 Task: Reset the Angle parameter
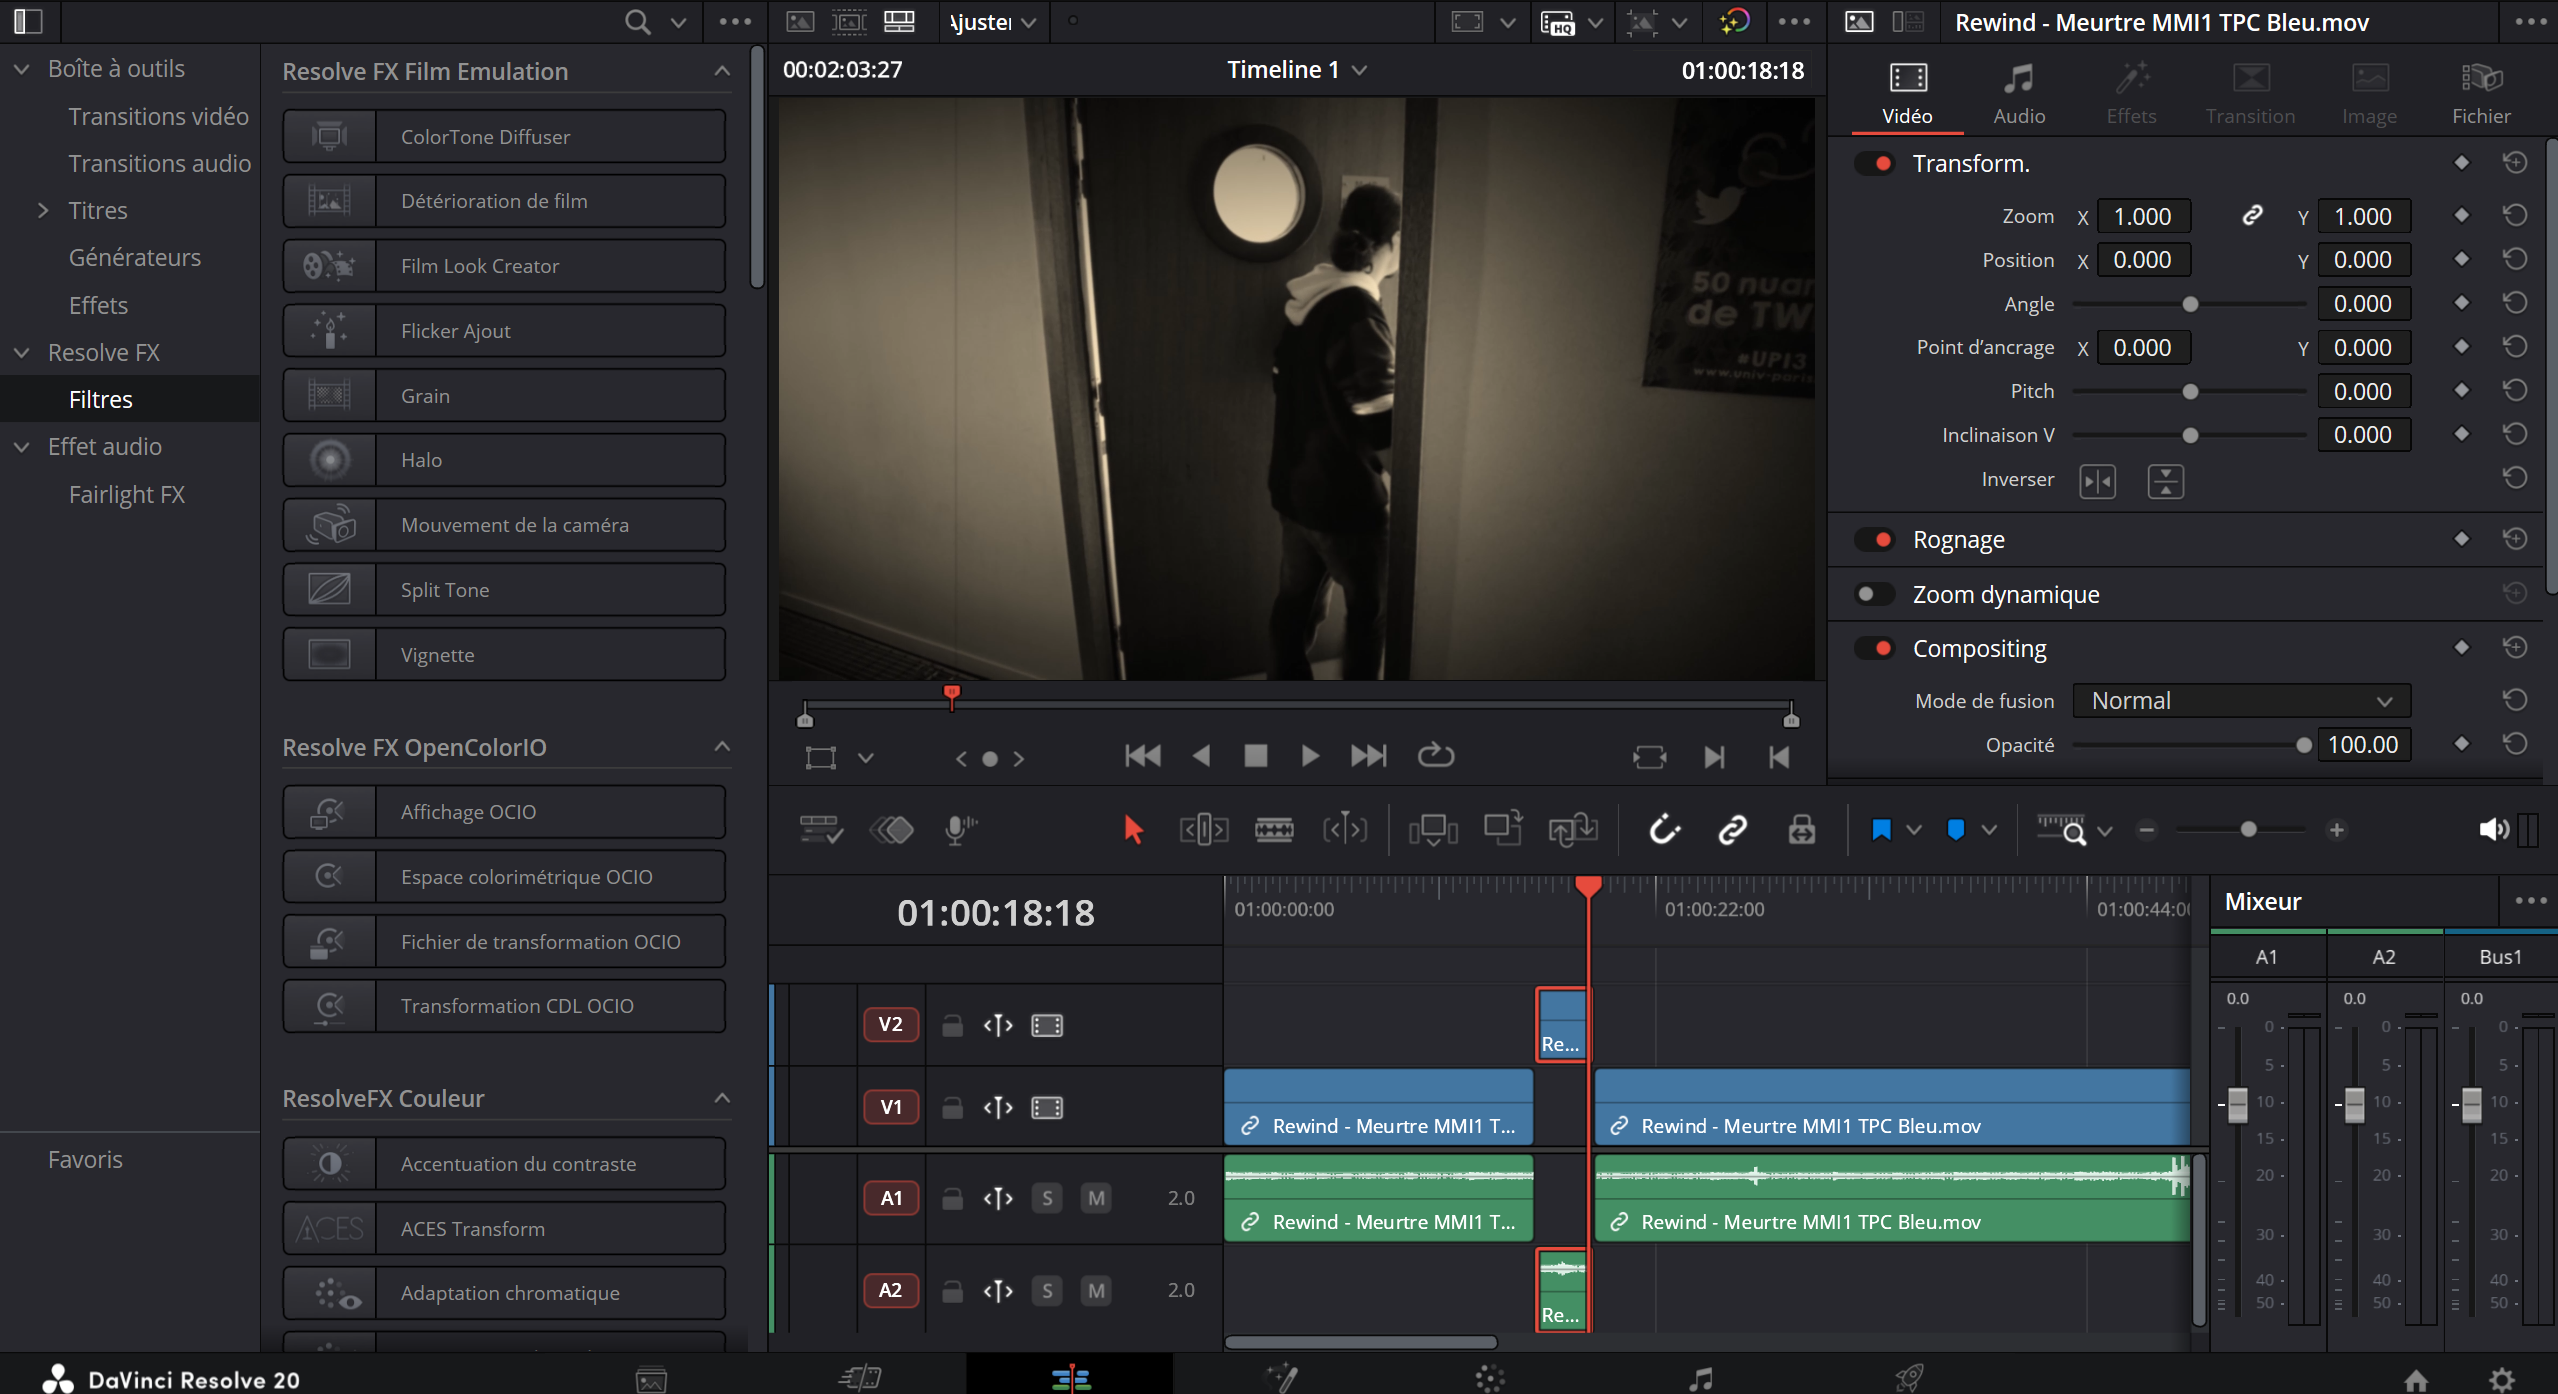tap(2515, 303)
